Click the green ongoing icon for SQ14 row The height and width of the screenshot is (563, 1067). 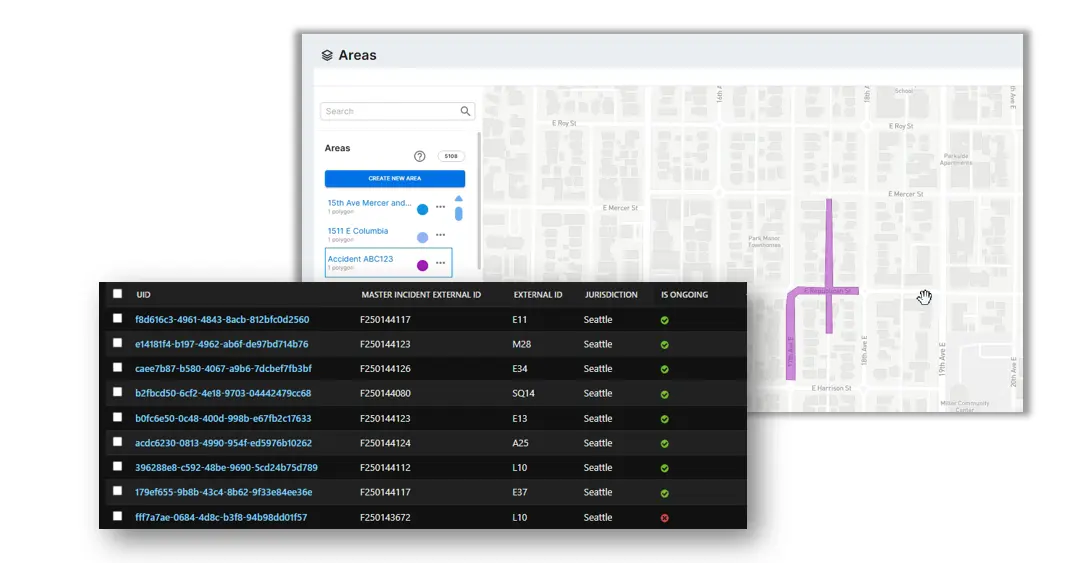(x=665, y=394)
